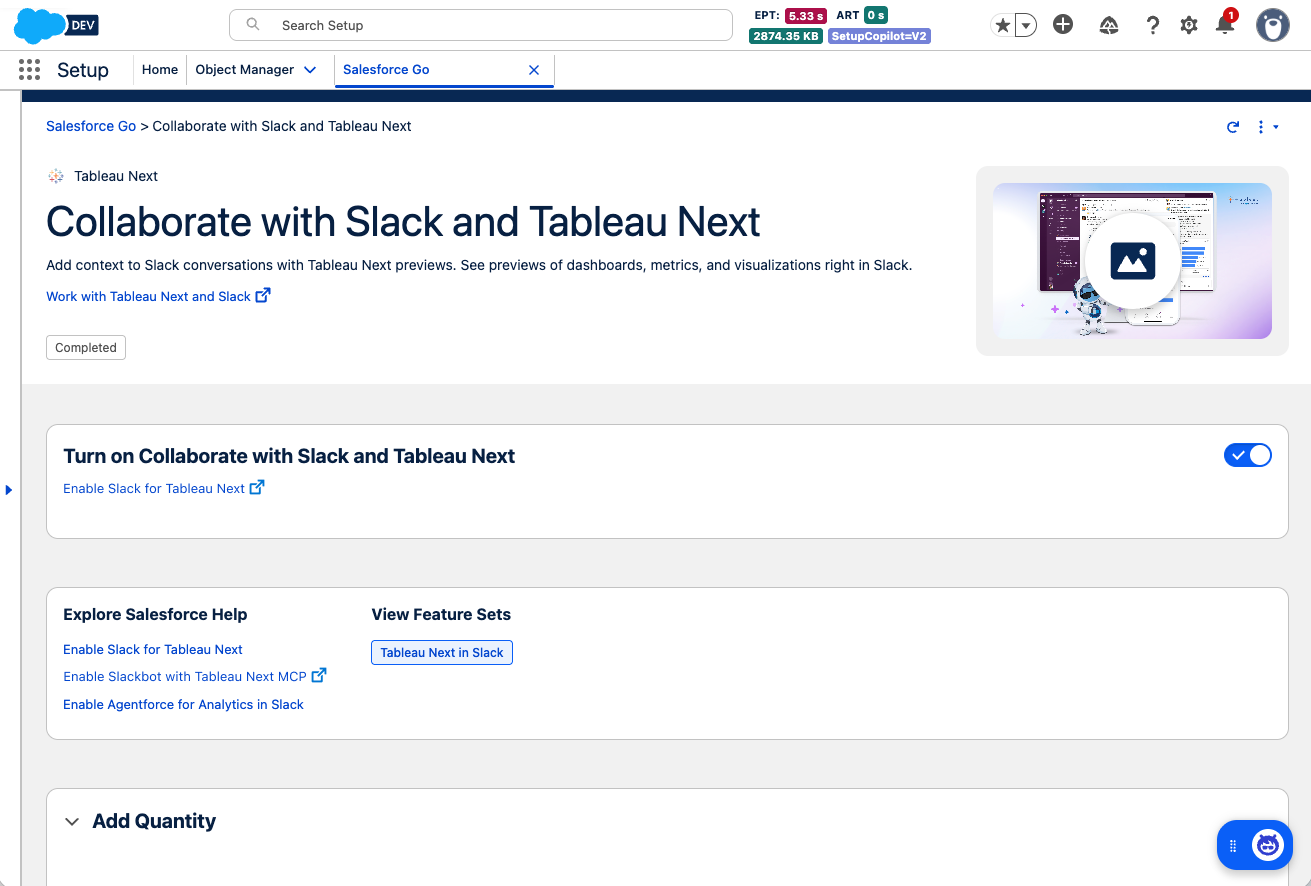Screen dimensions: 1311x886
Task: Click the Global Actions plus icon
Action: (1063, 25)
